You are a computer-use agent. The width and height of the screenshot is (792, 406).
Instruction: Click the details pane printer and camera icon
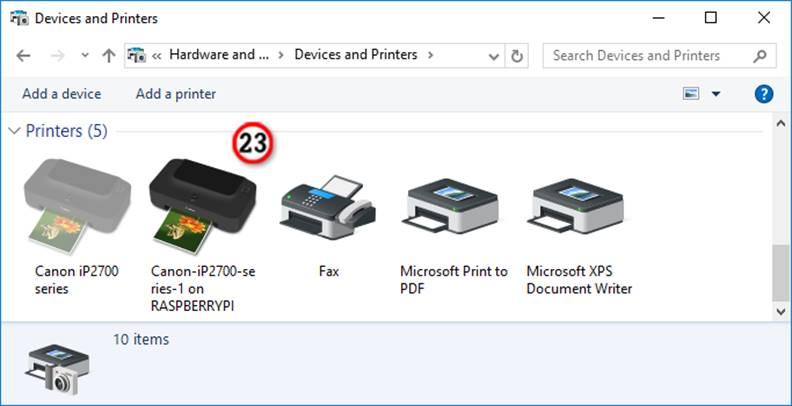59,370
